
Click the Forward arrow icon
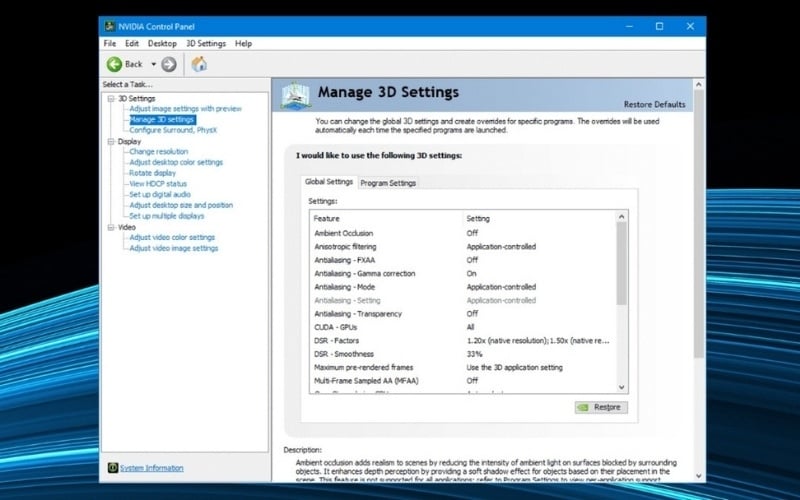click(169, 64)
